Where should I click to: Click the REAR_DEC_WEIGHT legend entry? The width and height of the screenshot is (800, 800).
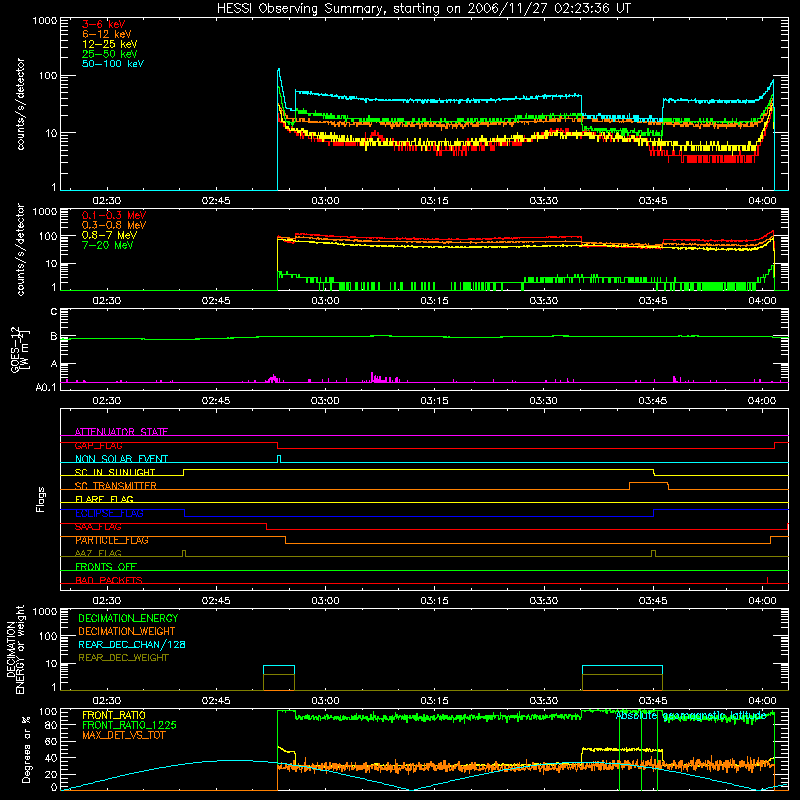(123, 658)
